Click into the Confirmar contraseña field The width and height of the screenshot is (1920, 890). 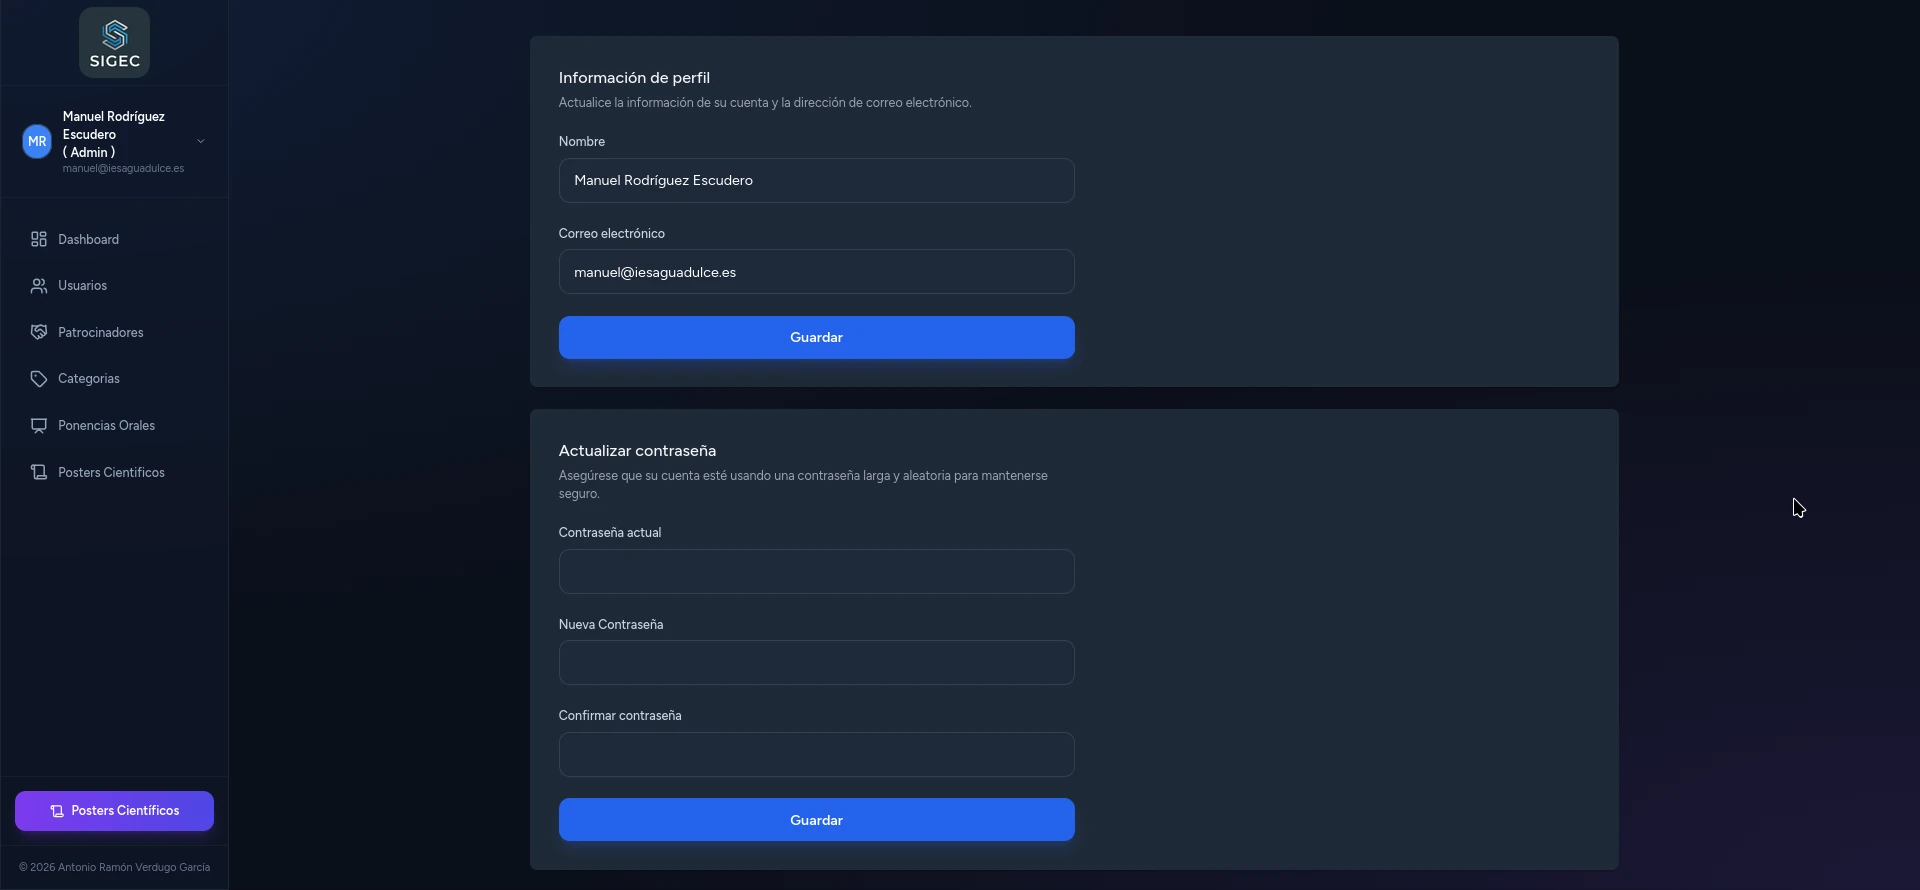click(x=816, y=755)
